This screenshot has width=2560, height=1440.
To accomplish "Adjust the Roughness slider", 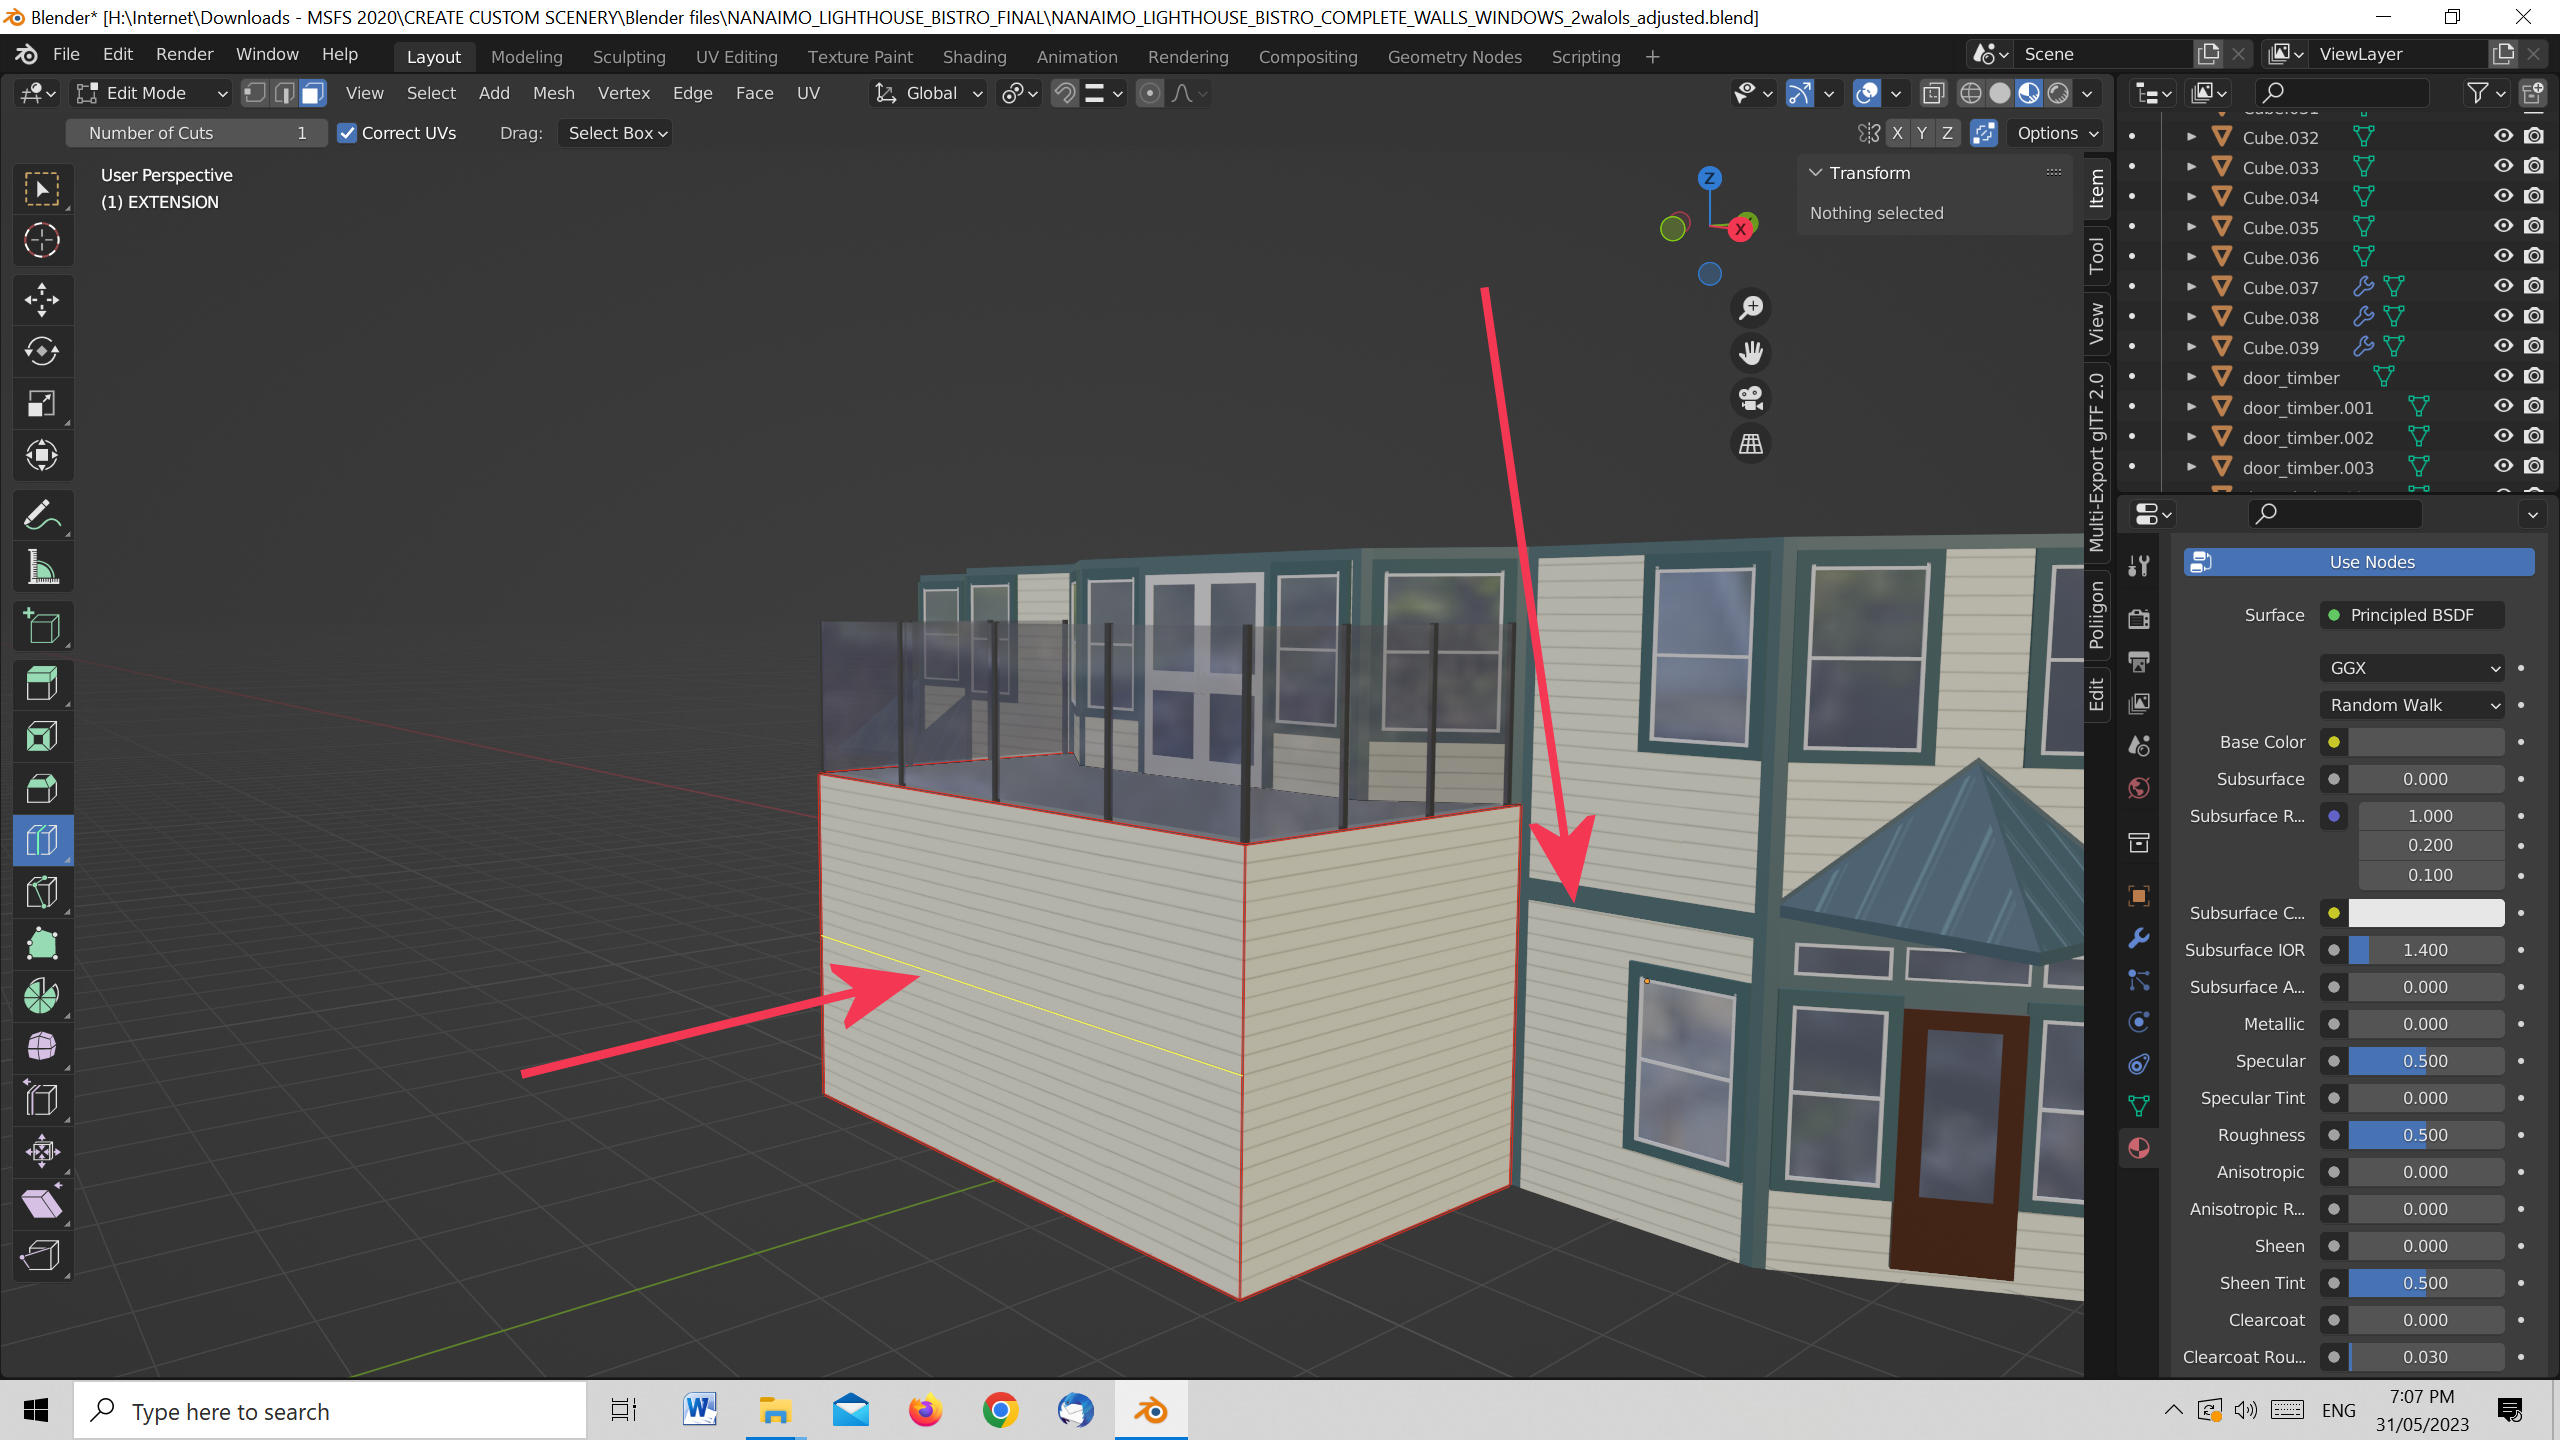I will [2426, 1135].
